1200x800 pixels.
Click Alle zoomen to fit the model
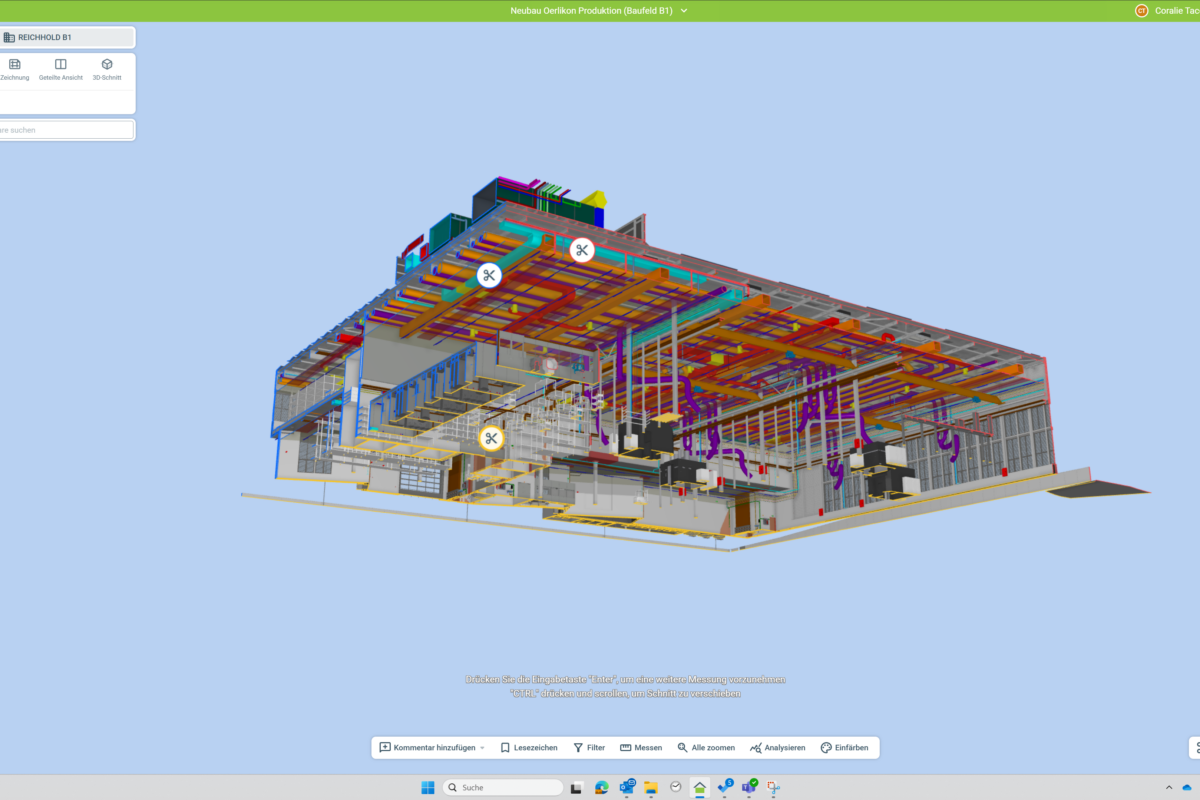(x=706, y=748)
